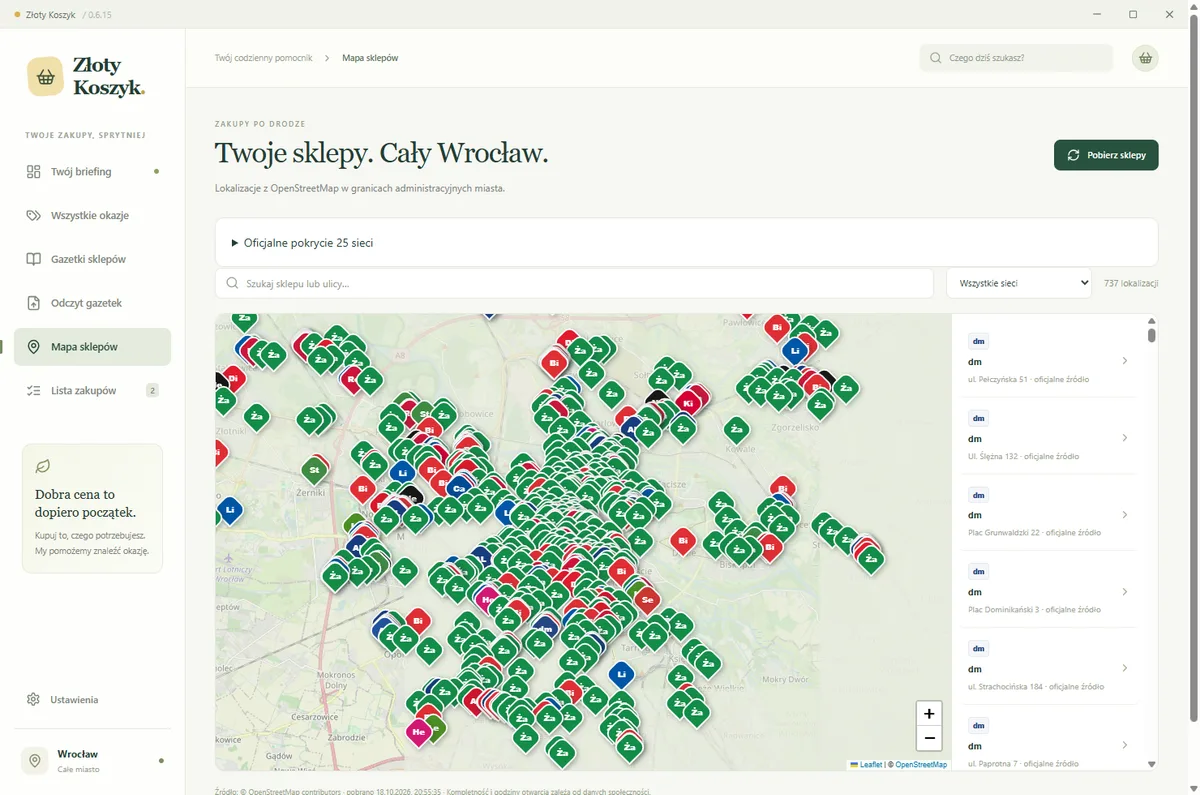
Task: Select Mapa sklepów in sidebar
Action: pyautogui.click(x=92, y=347)
